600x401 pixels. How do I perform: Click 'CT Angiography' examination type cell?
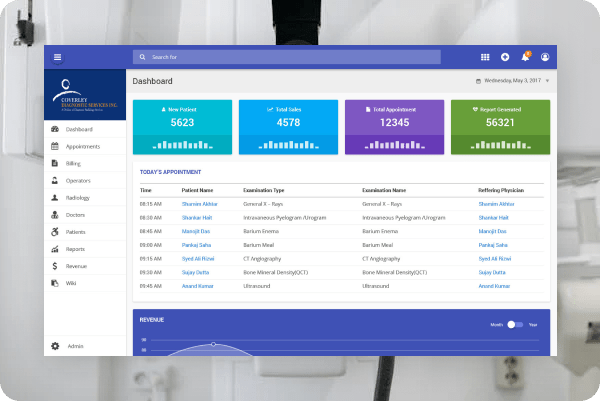pyautogui.click(x=262, y=259)
